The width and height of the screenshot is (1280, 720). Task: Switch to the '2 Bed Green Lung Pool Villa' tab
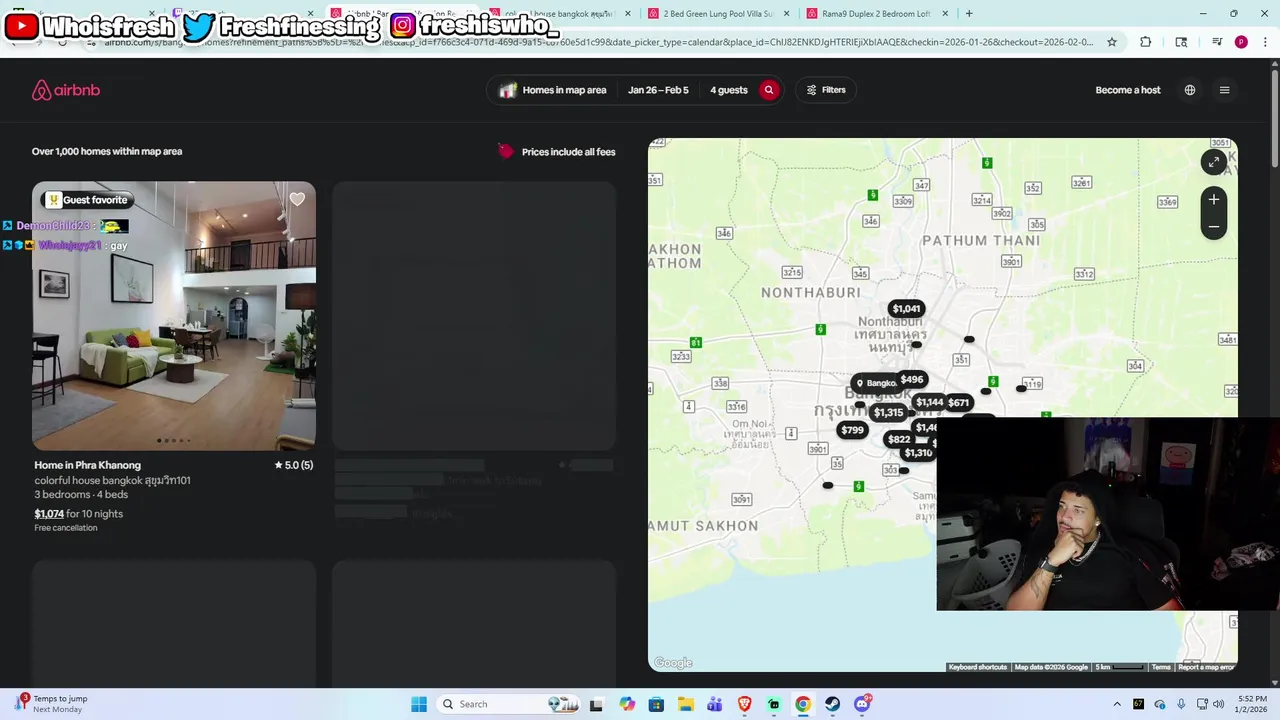(718, 14)
